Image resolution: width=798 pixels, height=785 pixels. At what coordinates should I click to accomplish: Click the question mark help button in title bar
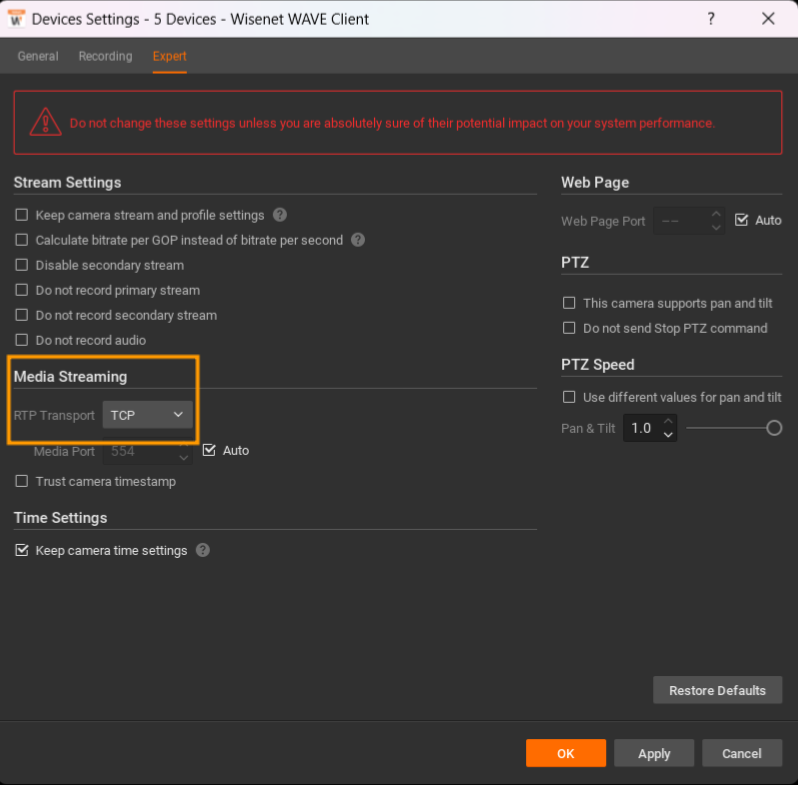point(711,19)
